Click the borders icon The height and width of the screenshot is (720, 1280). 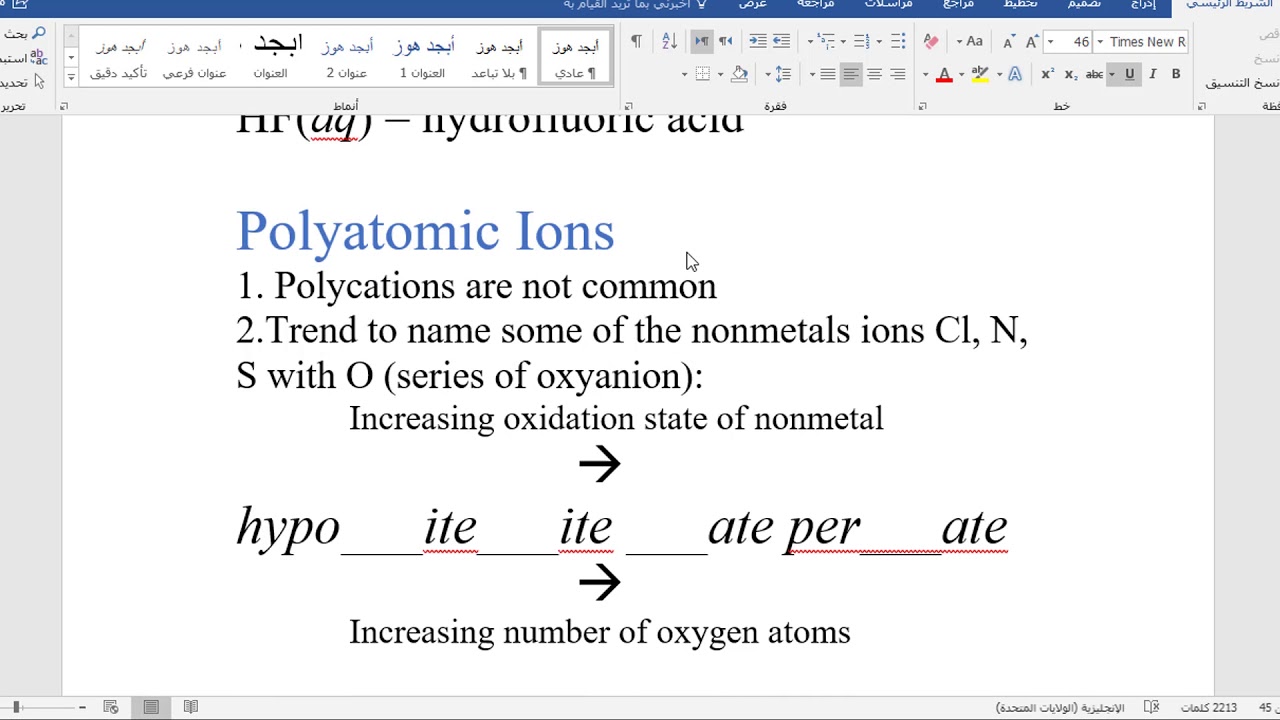click(703, 74)
